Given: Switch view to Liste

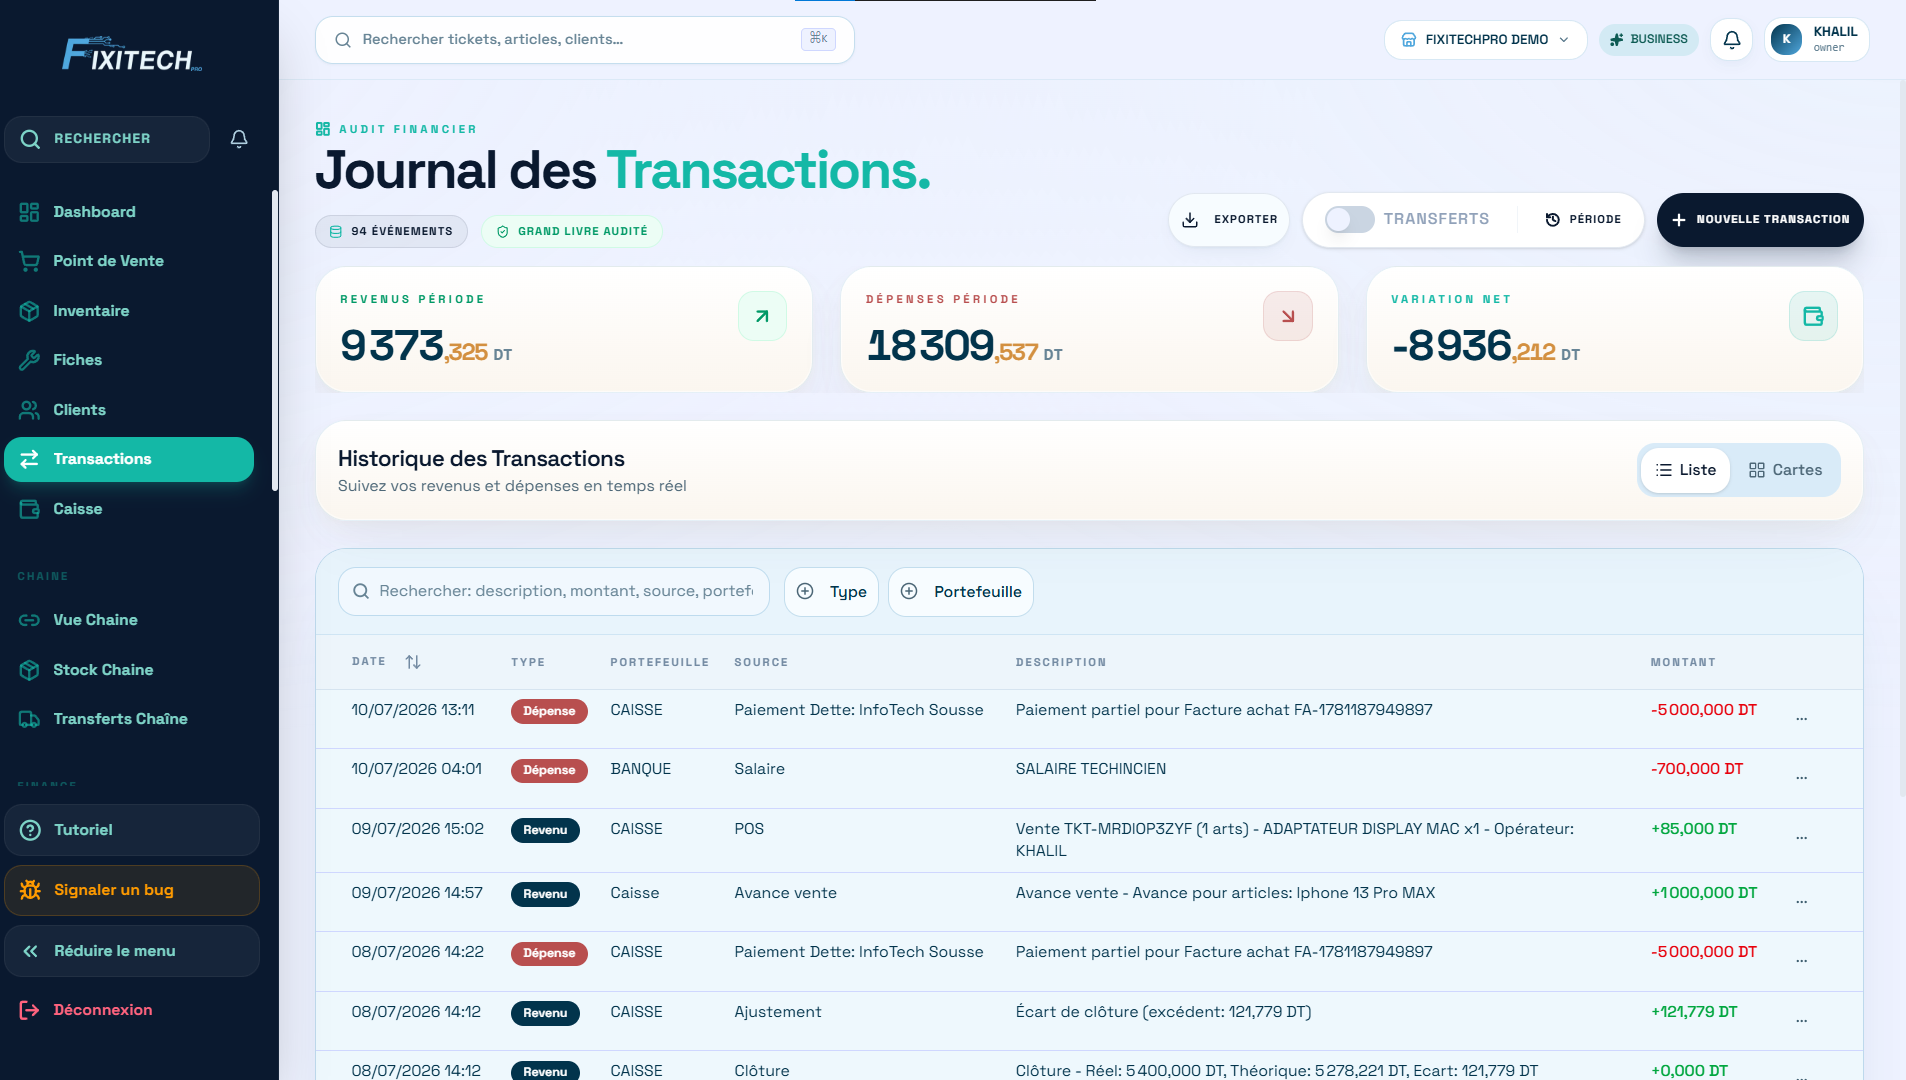Looking at the screenshot, I should [x=1686, y=470].
